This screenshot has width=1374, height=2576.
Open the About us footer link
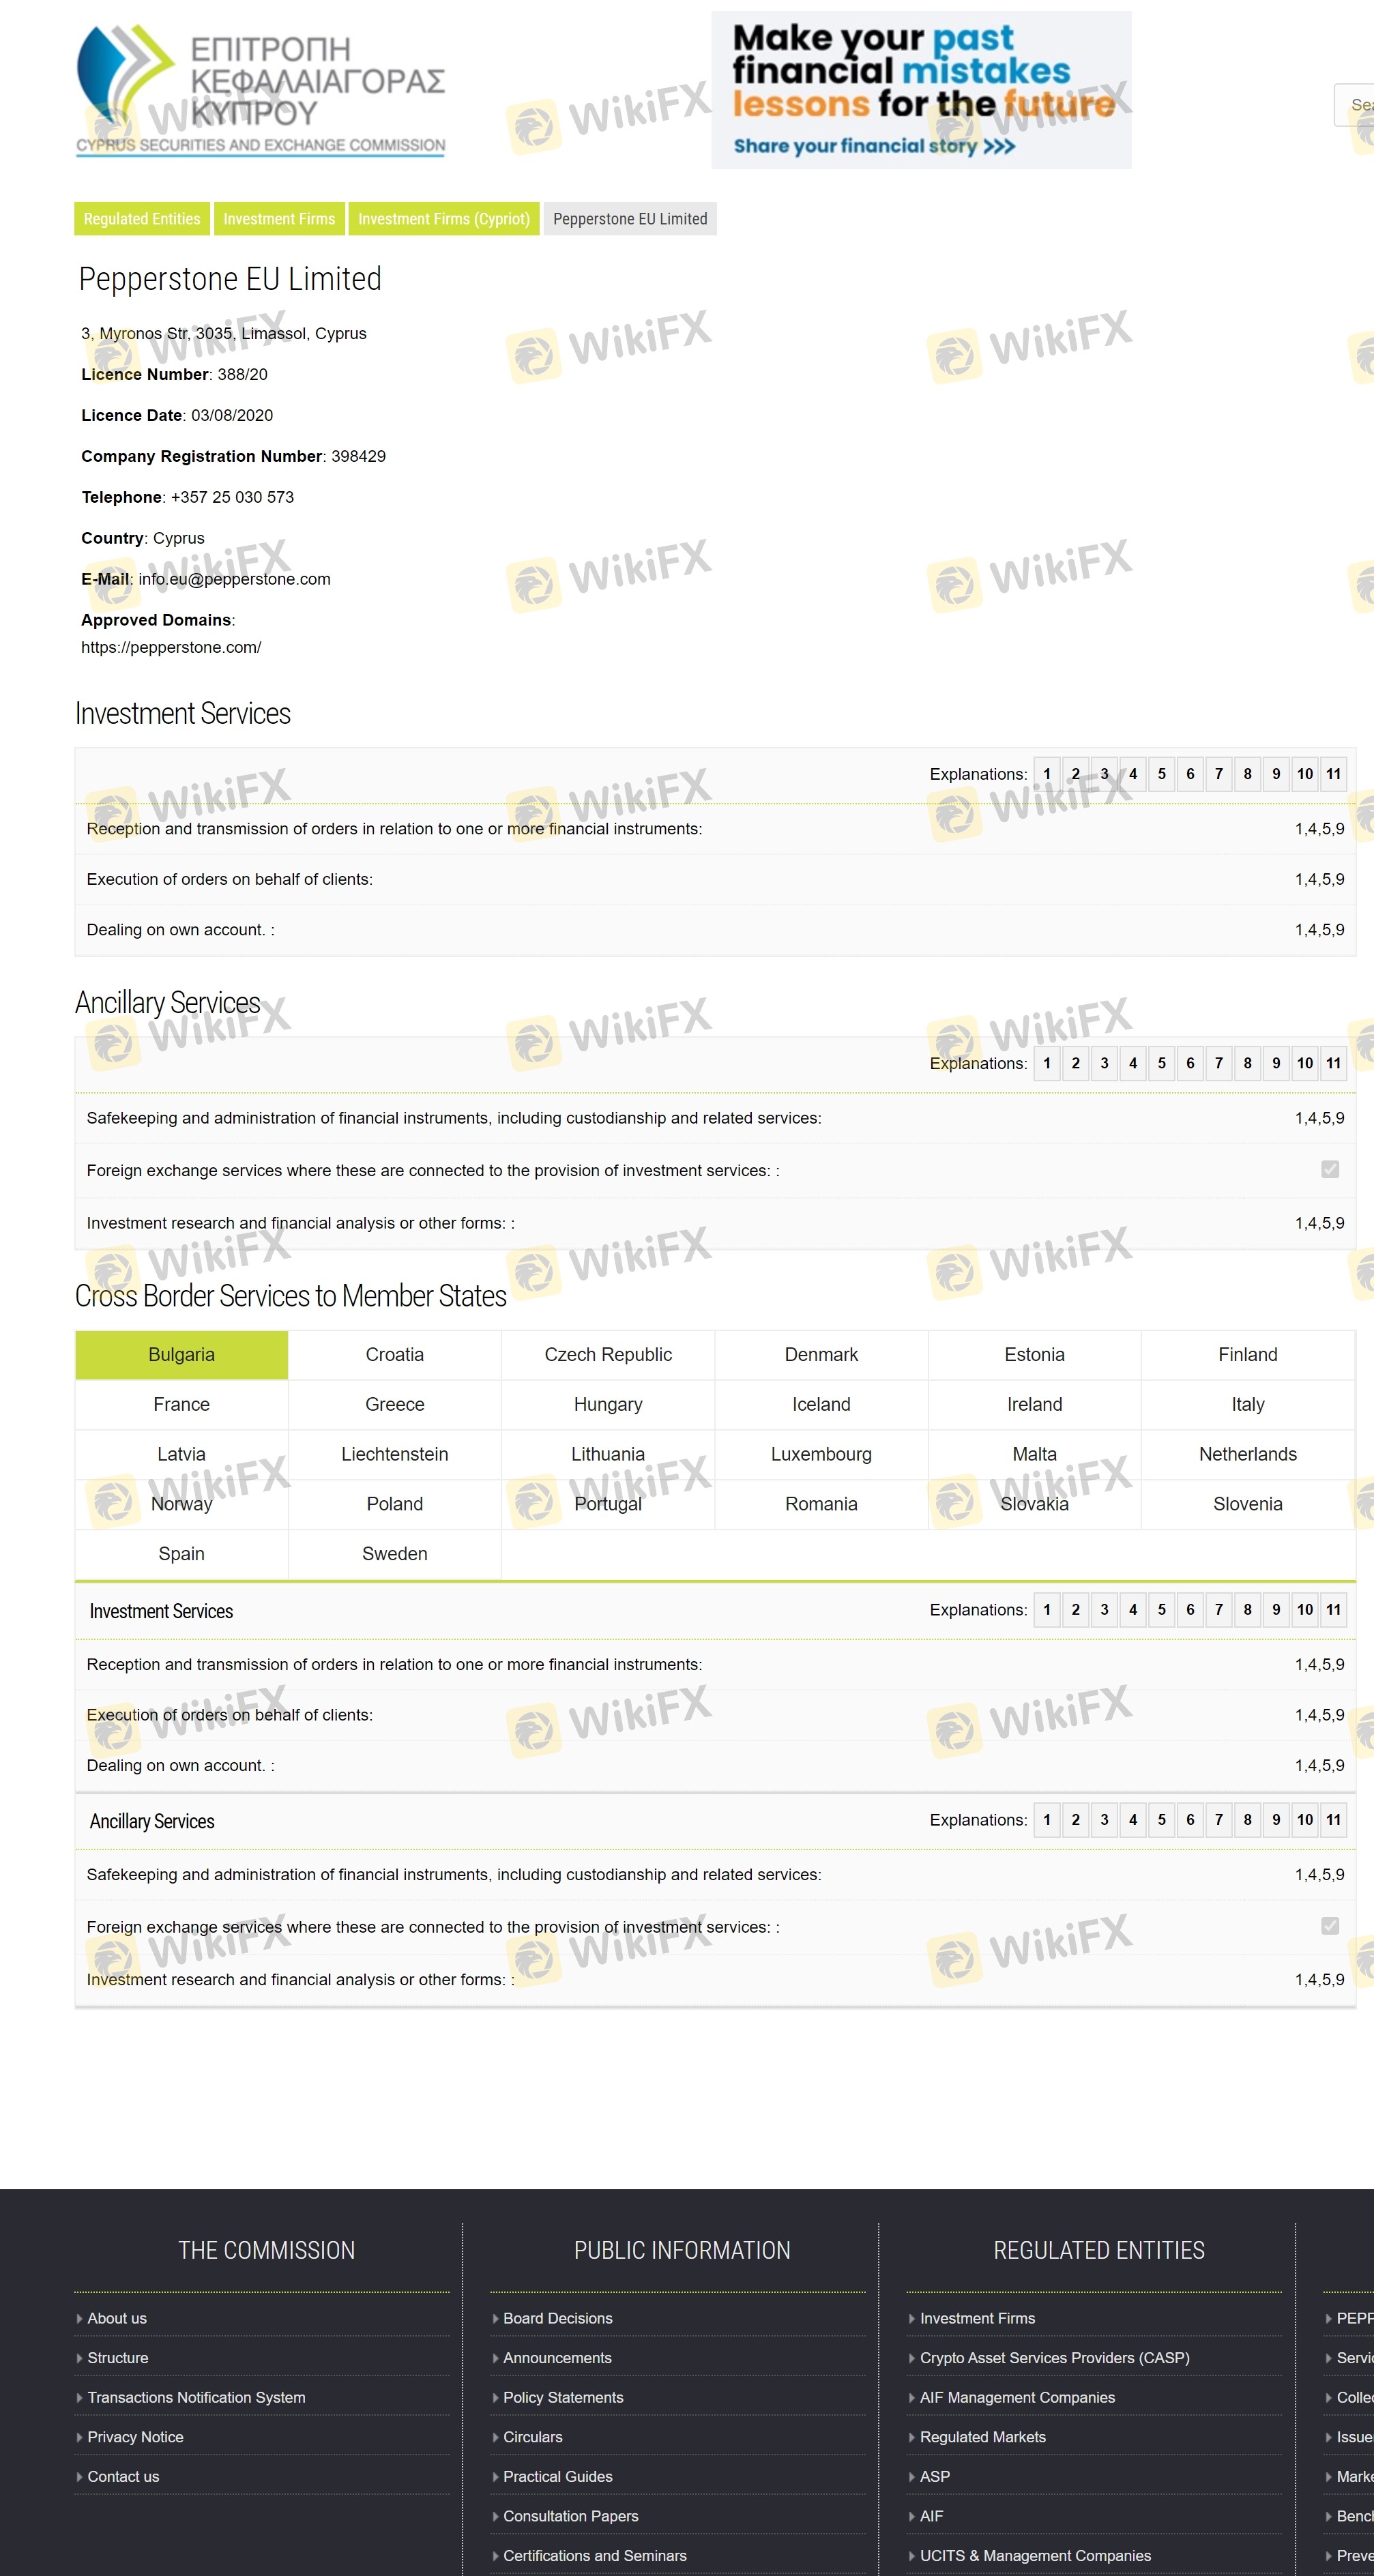pos(117,2318)
